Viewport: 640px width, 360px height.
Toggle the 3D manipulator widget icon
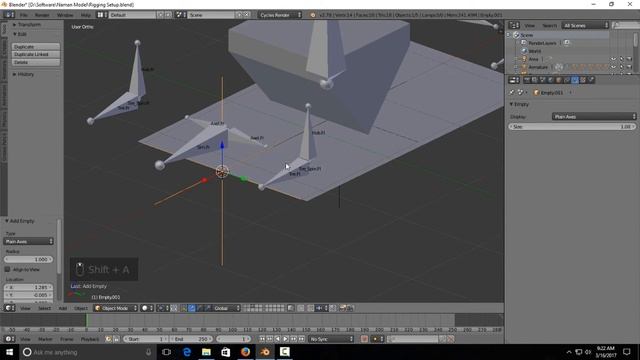point(184,308)
